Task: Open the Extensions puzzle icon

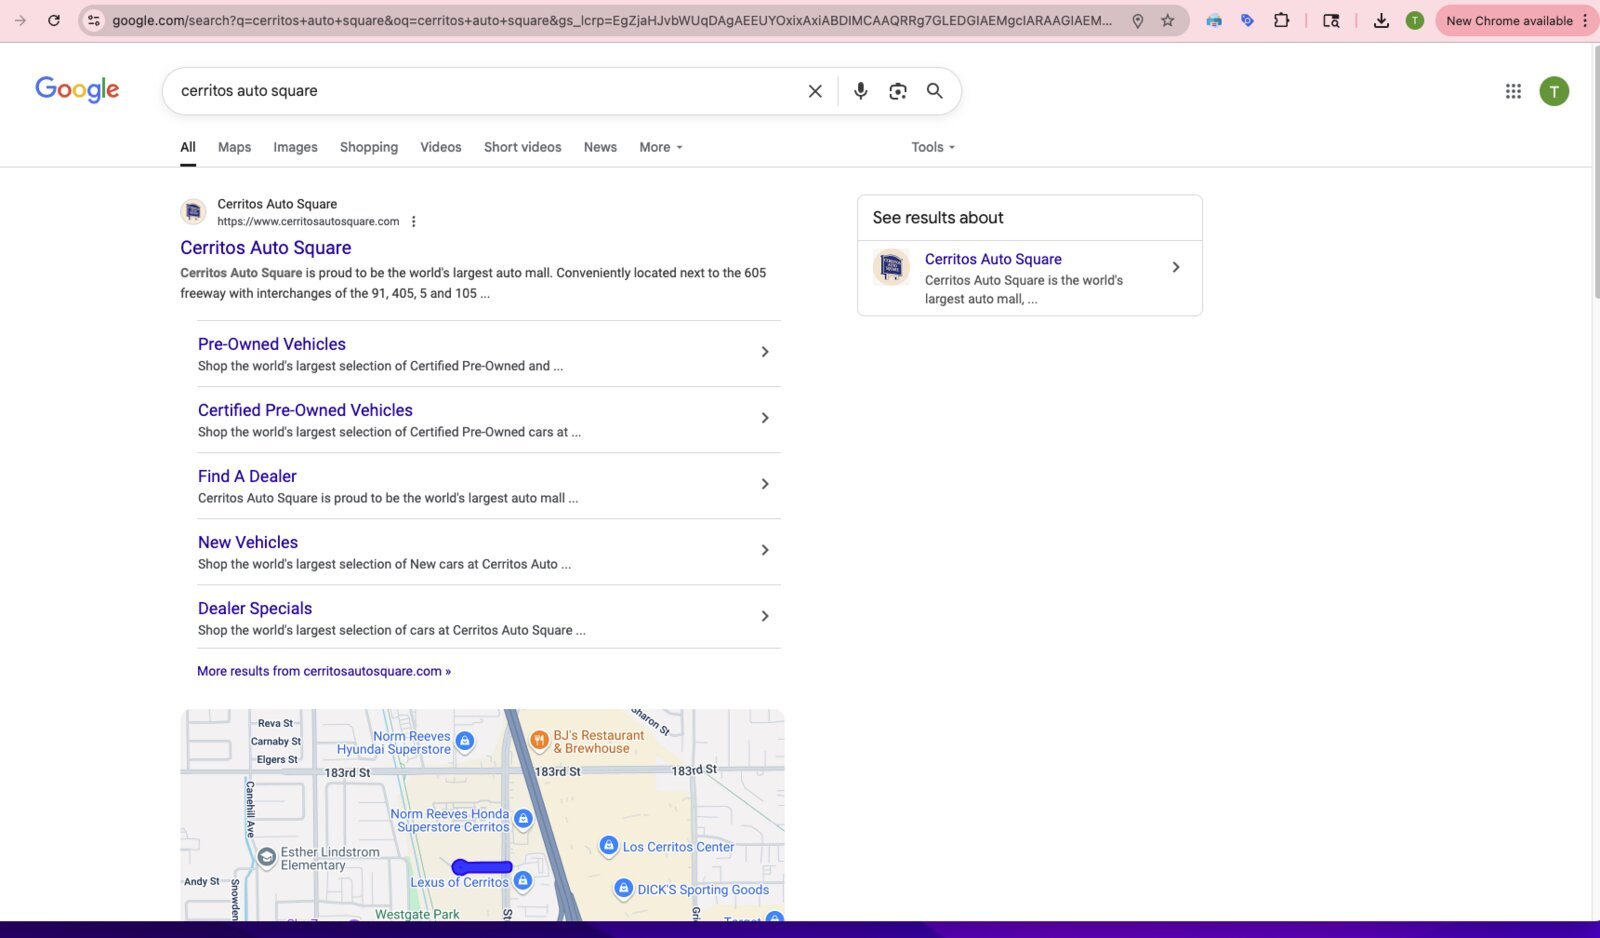Action: point(1281,20)
